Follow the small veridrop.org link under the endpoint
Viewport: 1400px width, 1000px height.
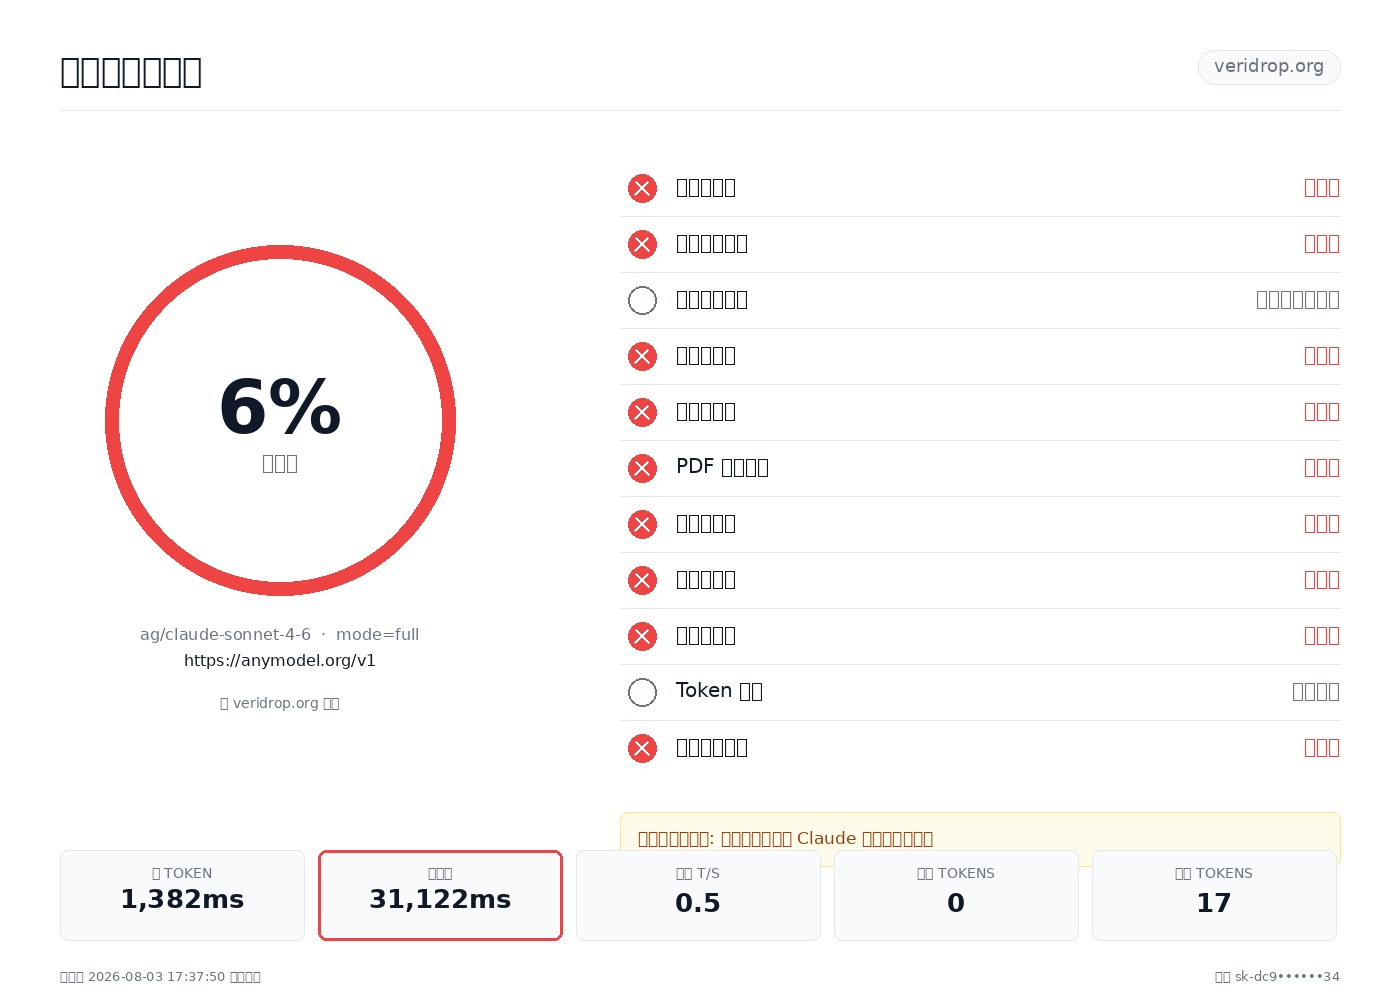(x=280, y=703)
